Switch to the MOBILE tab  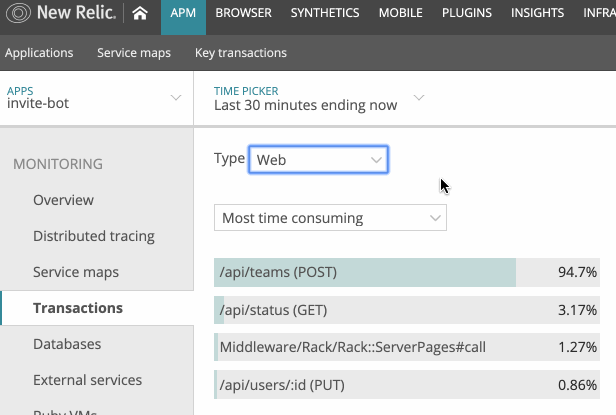pos(401,13)
